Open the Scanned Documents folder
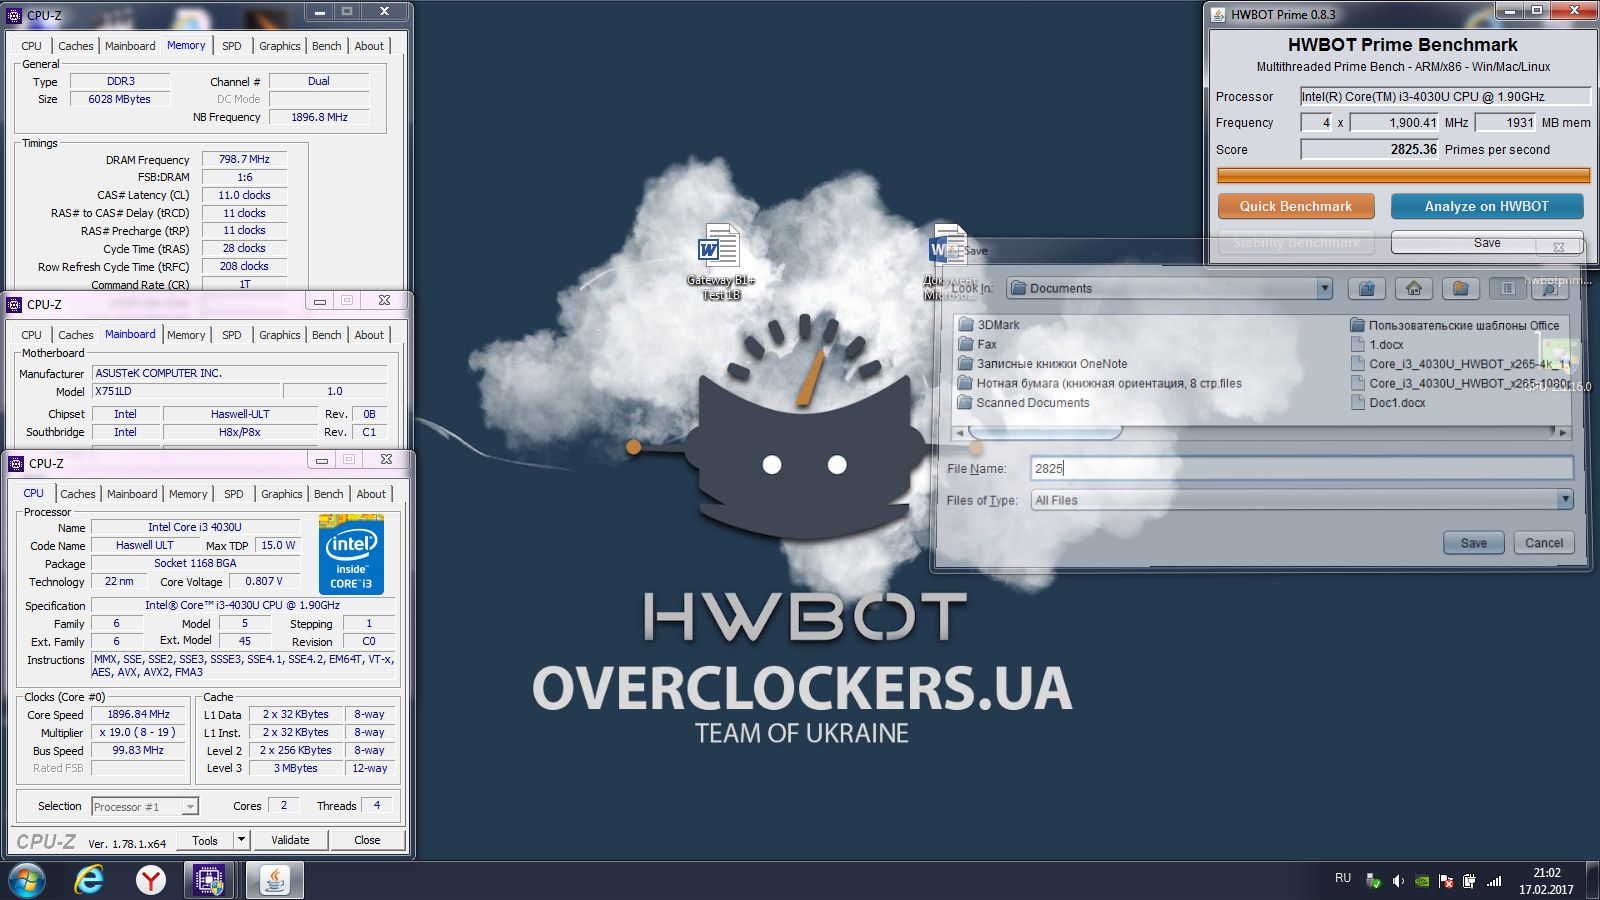This screenshot has height=900, width=1600. (1023, 403)
